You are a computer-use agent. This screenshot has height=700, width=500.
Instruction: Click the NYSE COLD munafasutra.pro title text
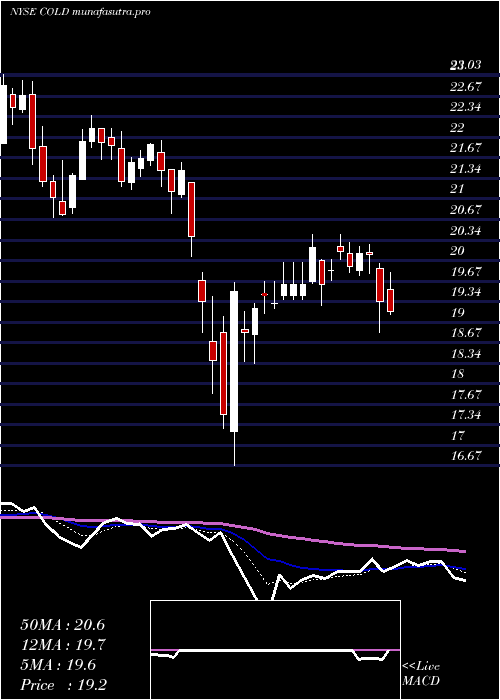click(80, 12)
